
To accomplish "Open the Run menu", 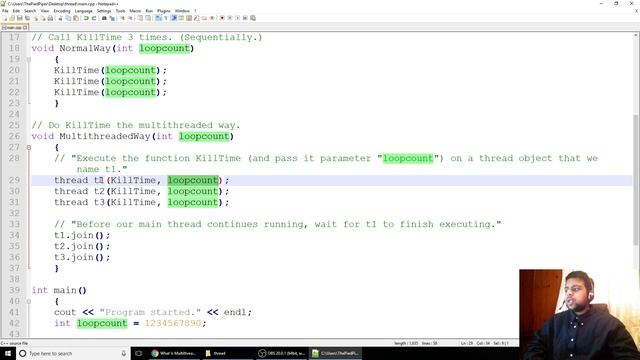I will click(x=149, y=11).
